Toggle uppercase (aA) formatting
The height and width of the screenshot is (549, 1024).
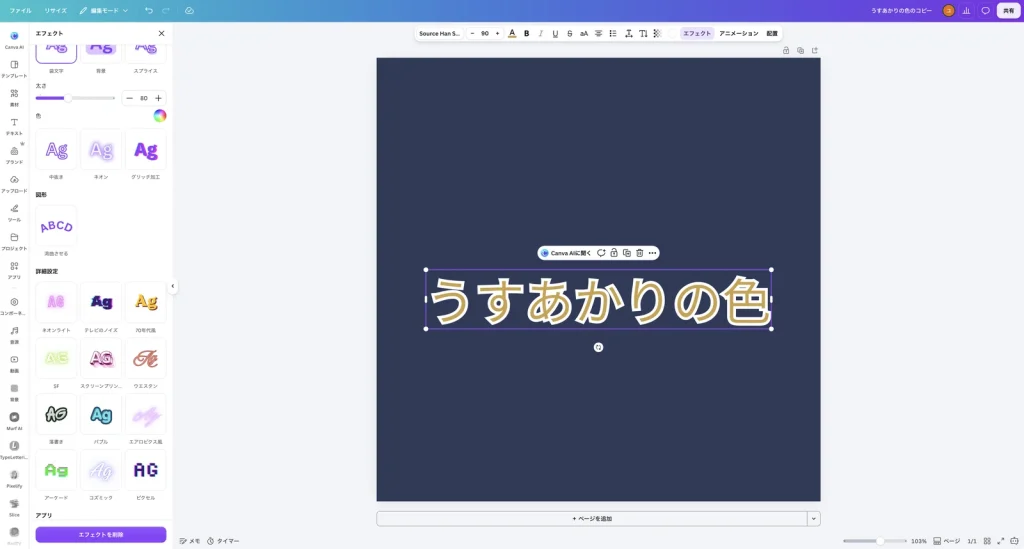tap(584, 33)
